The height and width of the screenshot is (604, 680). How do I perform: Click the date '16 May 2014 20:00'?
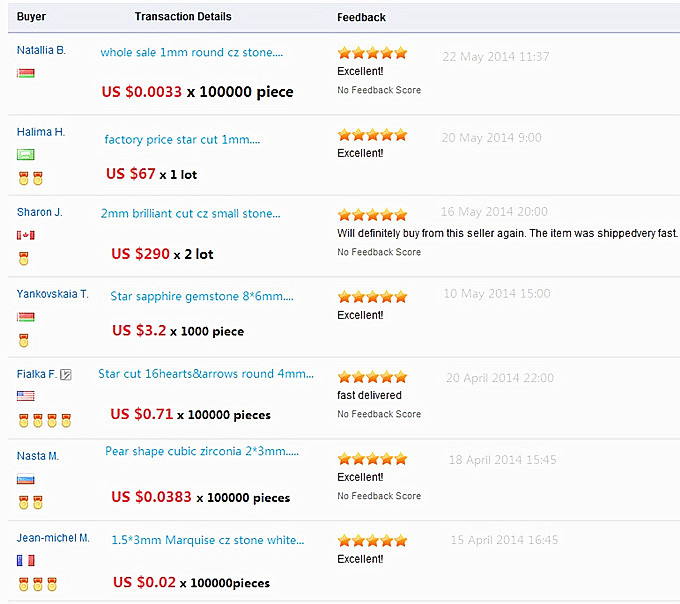(x=494, y=212)
